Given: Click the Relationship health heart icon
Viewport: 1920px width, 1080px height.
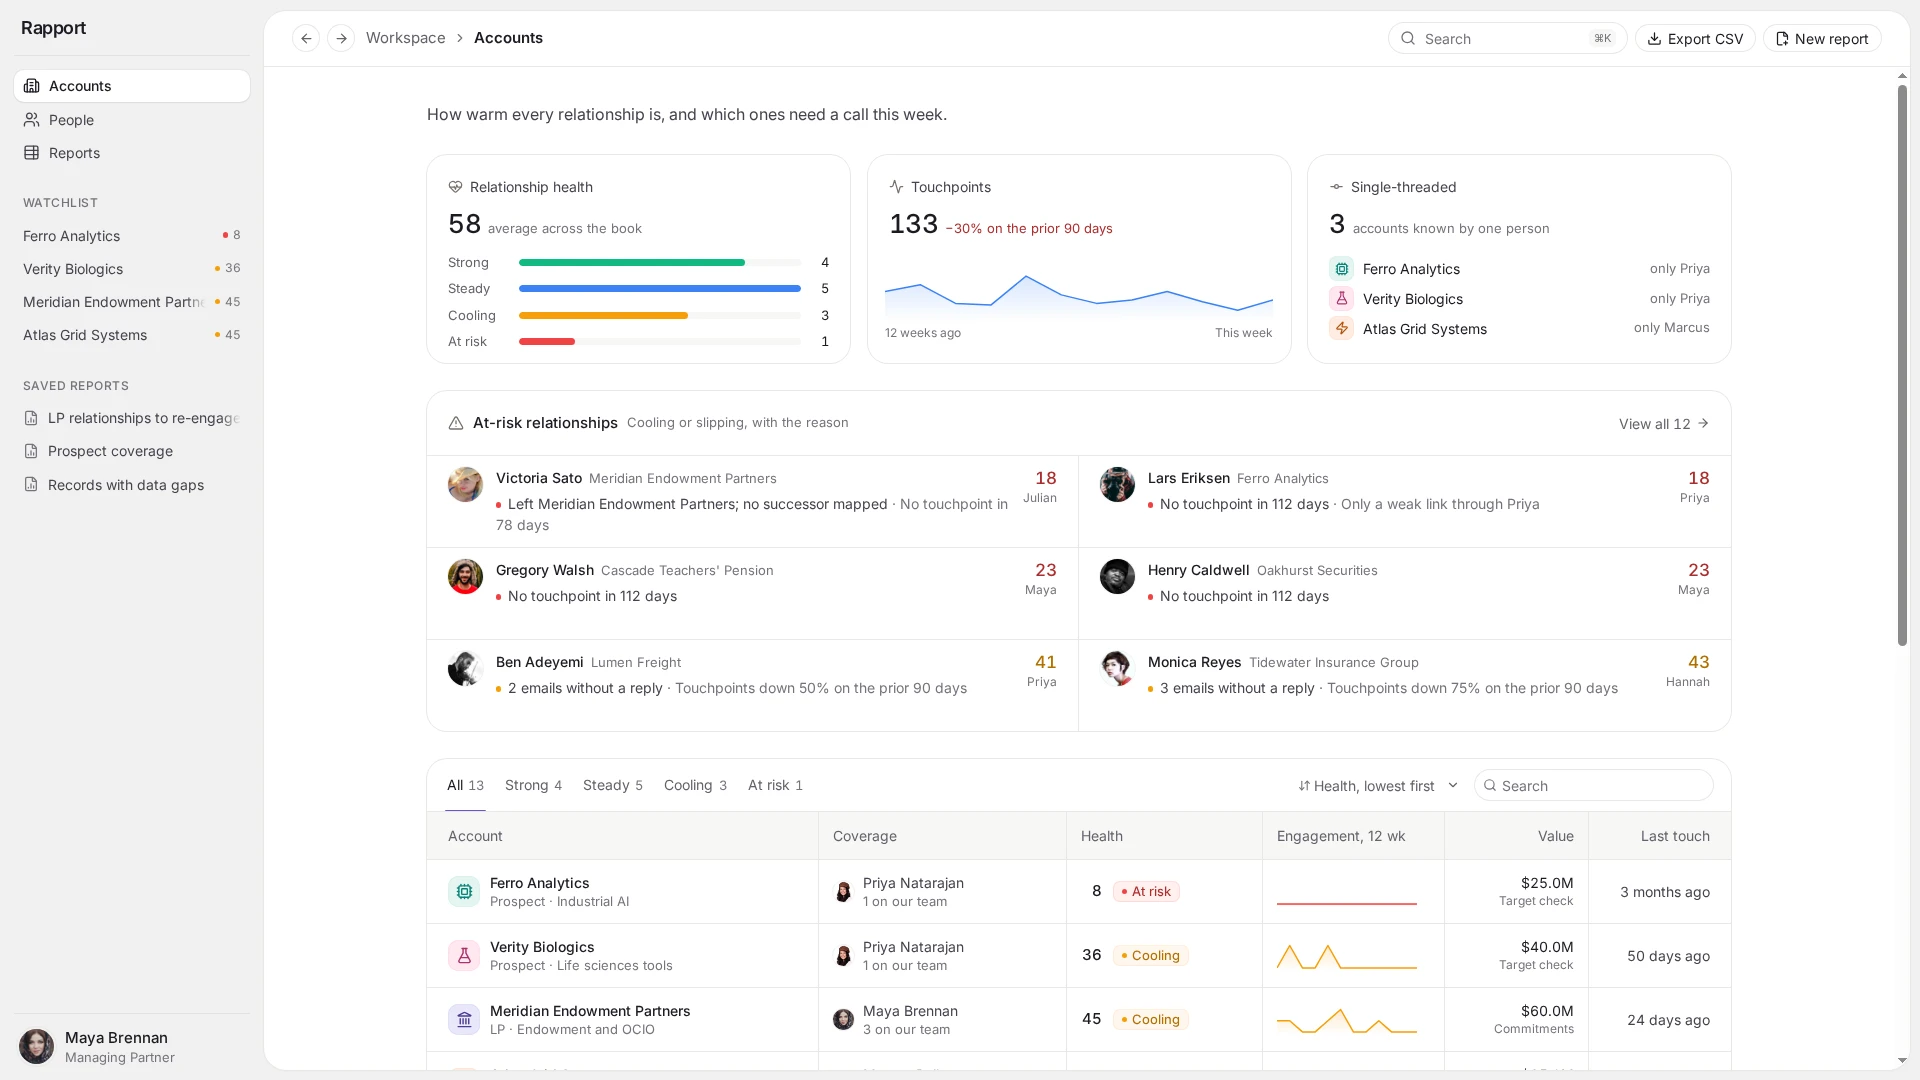Looking at the screenshot, I should (x=455, y=187).
